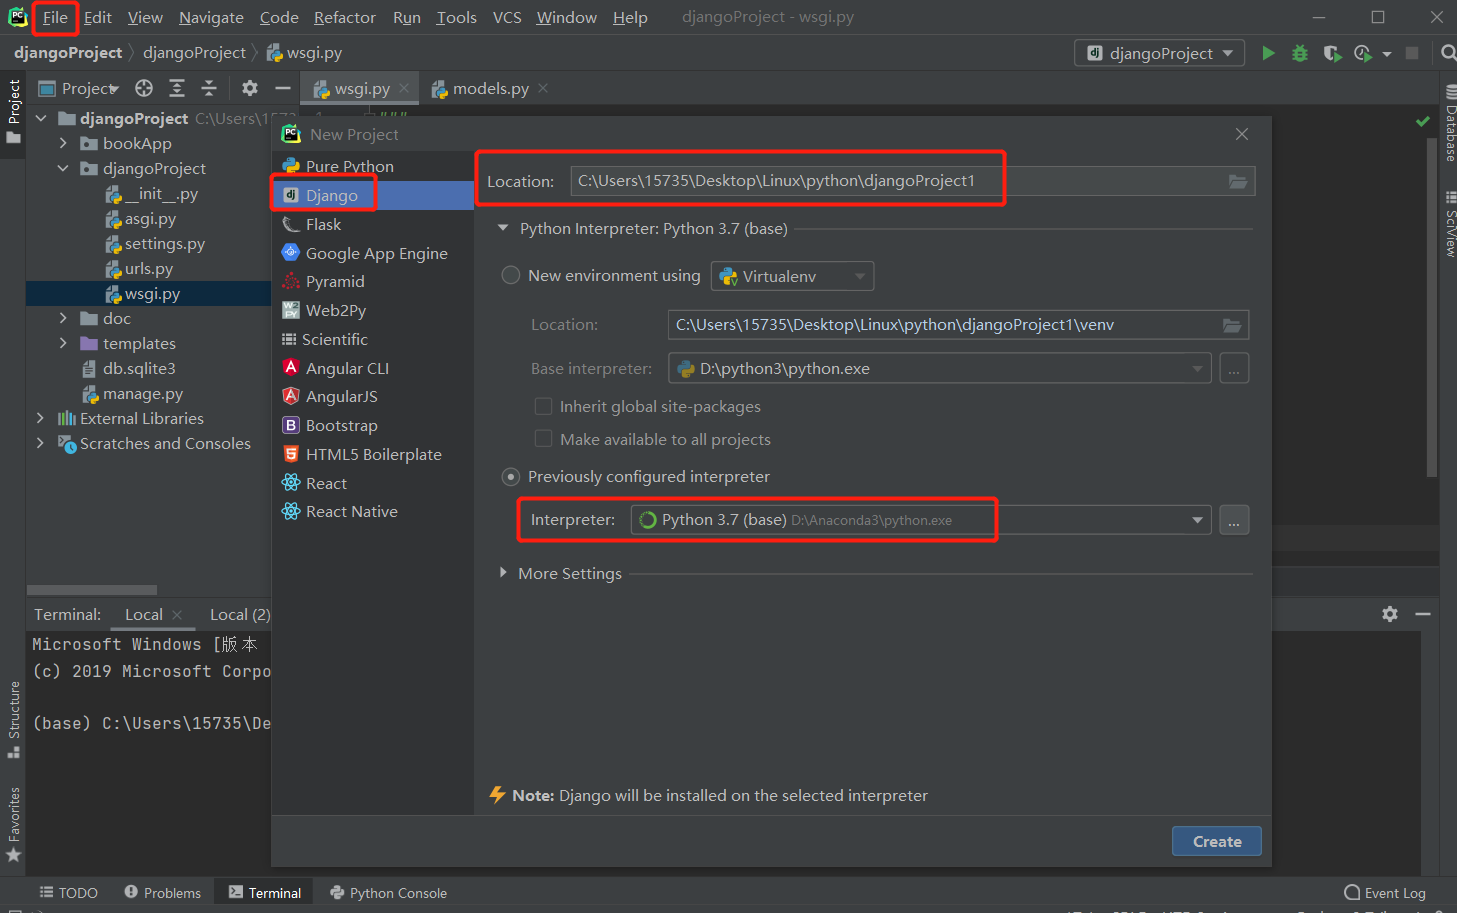This screenshot has width=1457, height=913.
Task: Start debugging with the bug icon
Action: point(1300,53)
